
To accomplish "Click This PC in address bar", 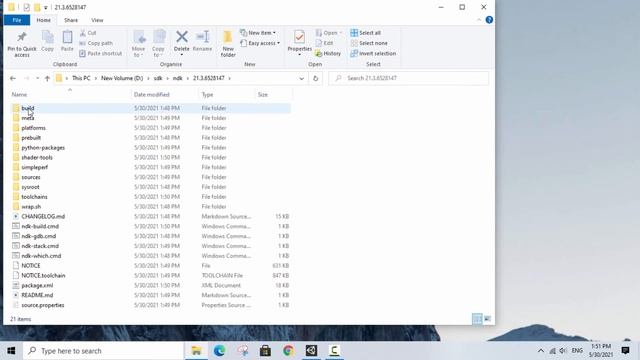I will click(x=81, y=78).
